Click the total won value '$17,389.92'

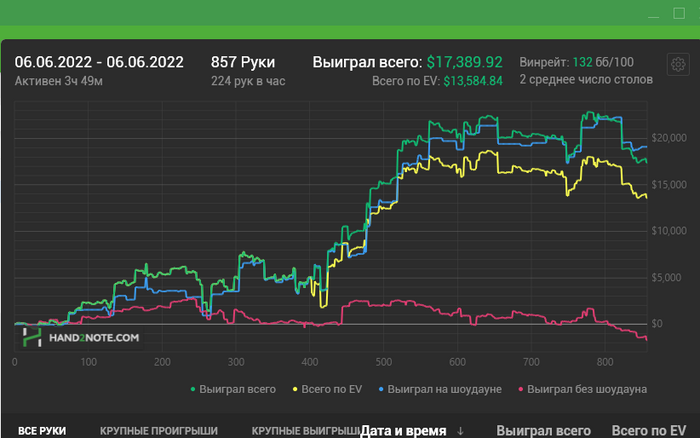(x=464, y=62)
